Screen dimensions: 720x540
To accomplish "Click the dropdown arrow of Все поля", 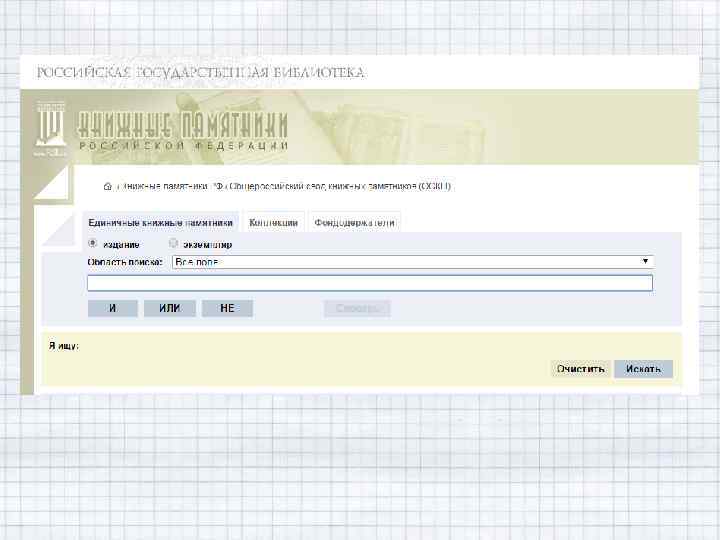I will [645, 261].
